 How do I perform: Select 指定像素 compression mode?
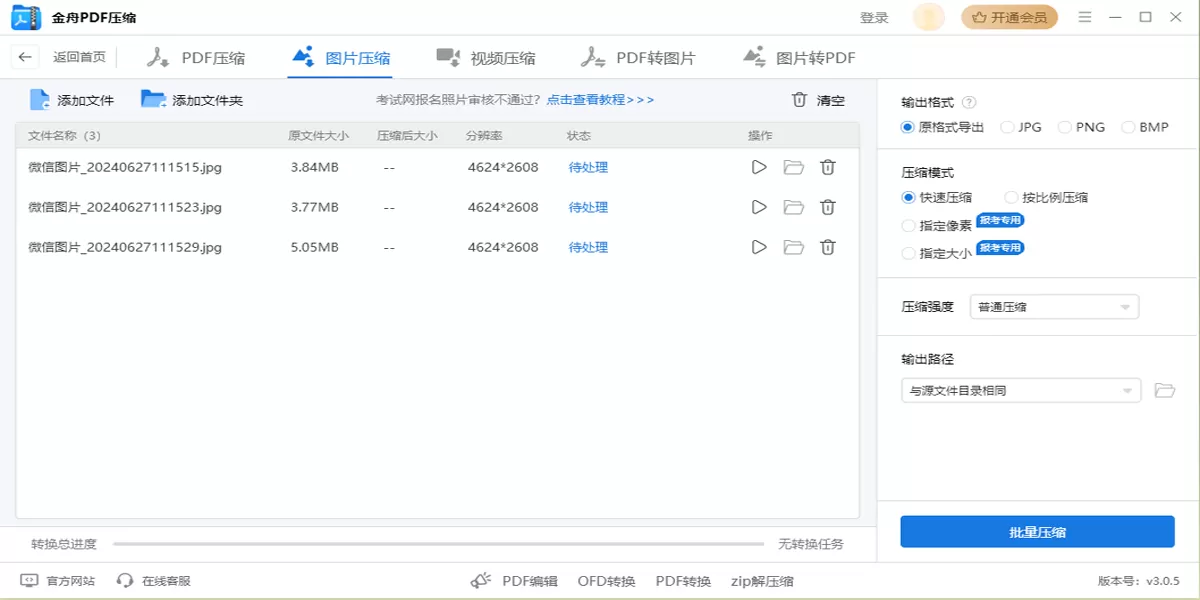click(936, 225)
